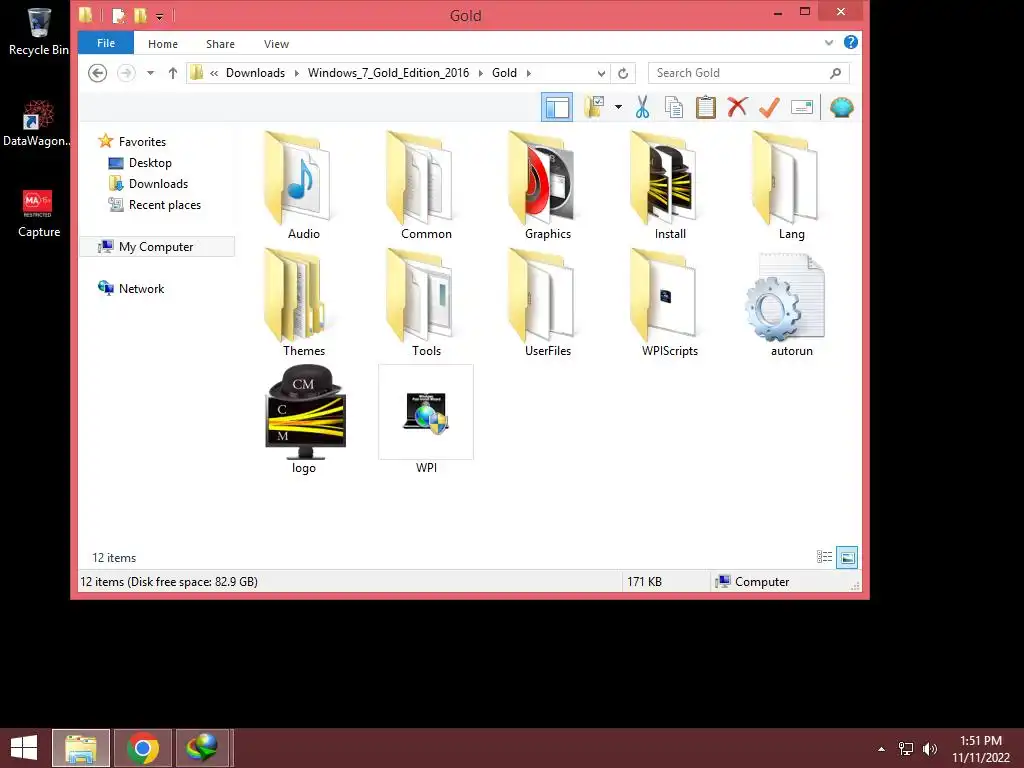Select the WPIScripts folder
1024x768 pixels.
(670, 302)
